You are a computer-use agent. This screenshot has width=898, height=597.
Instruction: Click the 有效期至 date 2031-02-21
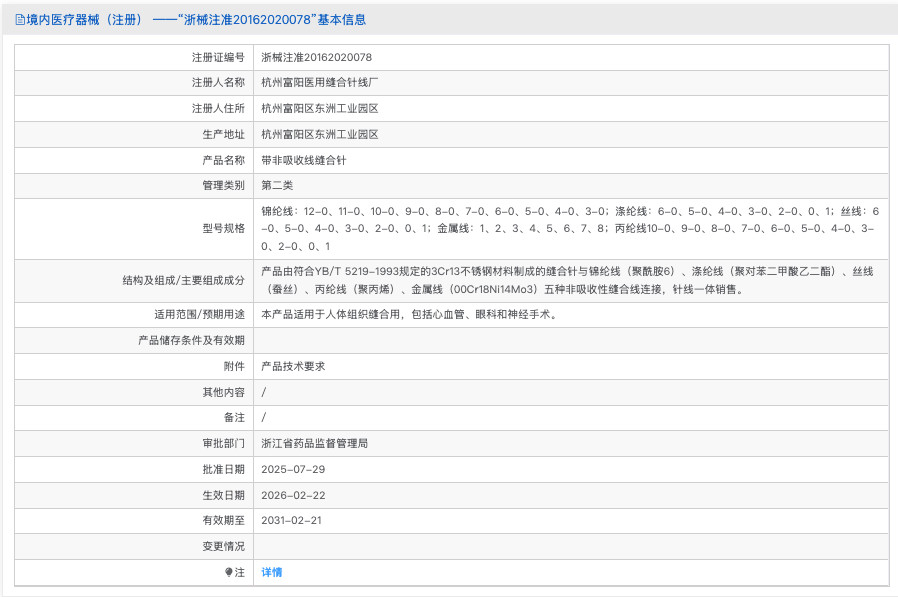(x=290, y=520)
